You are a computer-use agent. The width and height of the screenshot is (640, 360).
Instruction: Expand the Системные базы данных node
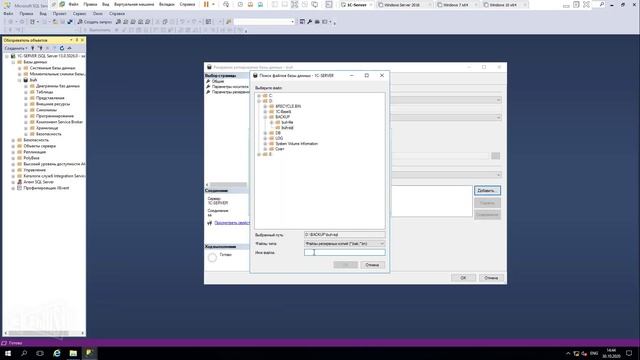pyautogui.click(x=19, y=68)
